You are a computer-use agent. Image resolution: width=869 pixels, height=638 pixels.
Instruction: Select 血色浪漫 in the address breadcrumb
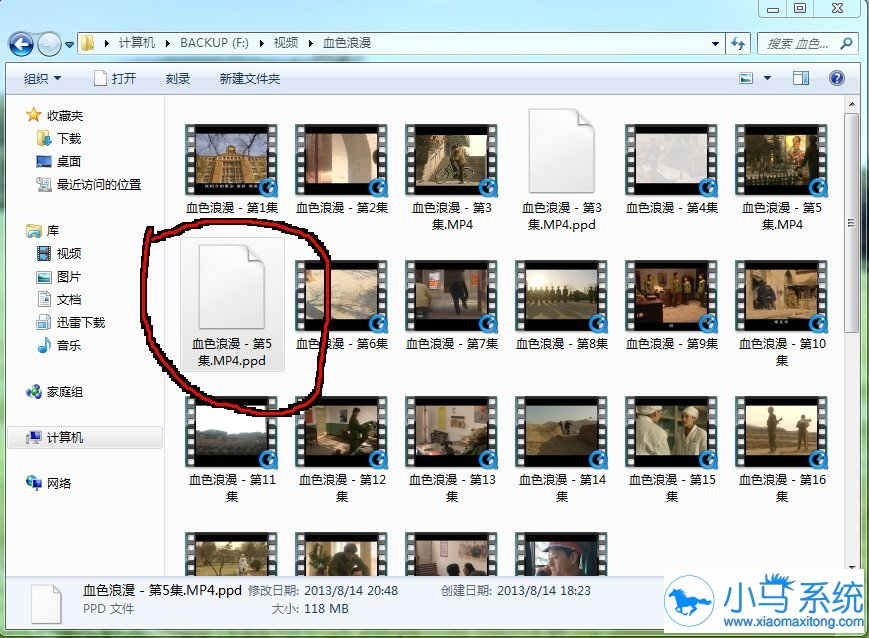click(347, 43)
